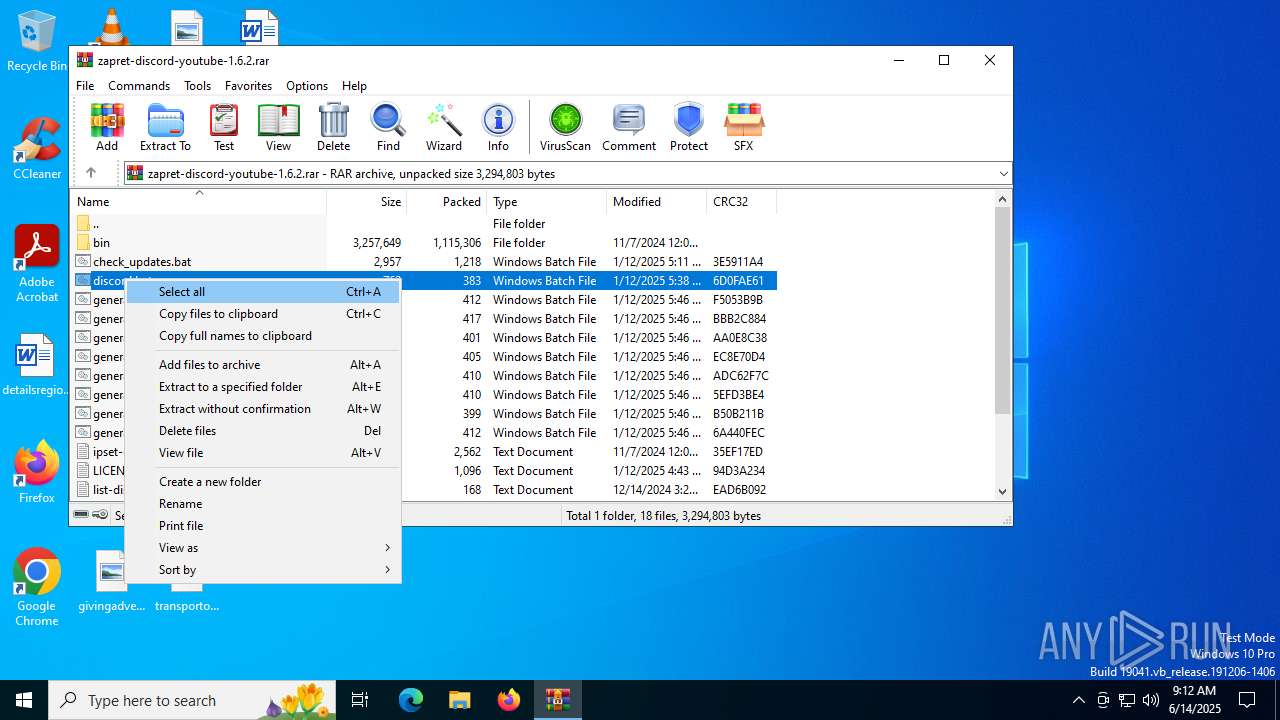Image resolution: width=1280 pixels, height=720 pixels.
Task: Click the Protect shield icon
Action: [689, 127]
